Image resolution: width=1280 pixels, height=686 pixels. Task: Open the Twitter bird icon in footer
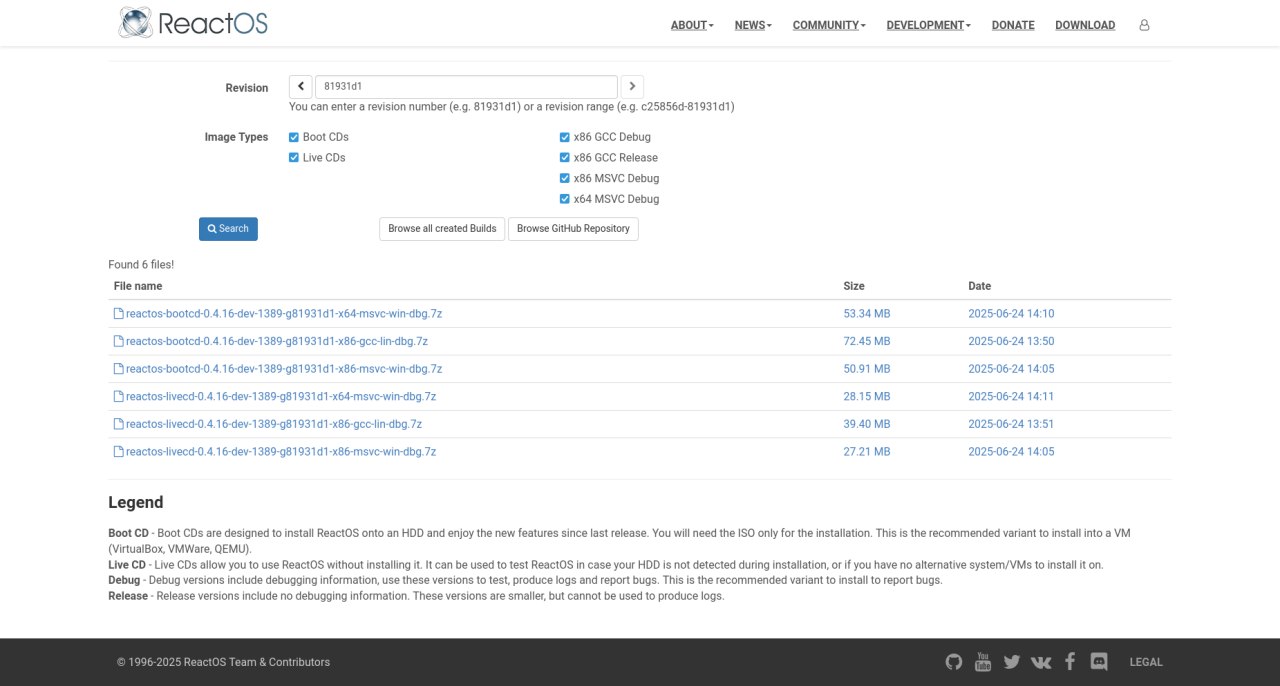1011,662
